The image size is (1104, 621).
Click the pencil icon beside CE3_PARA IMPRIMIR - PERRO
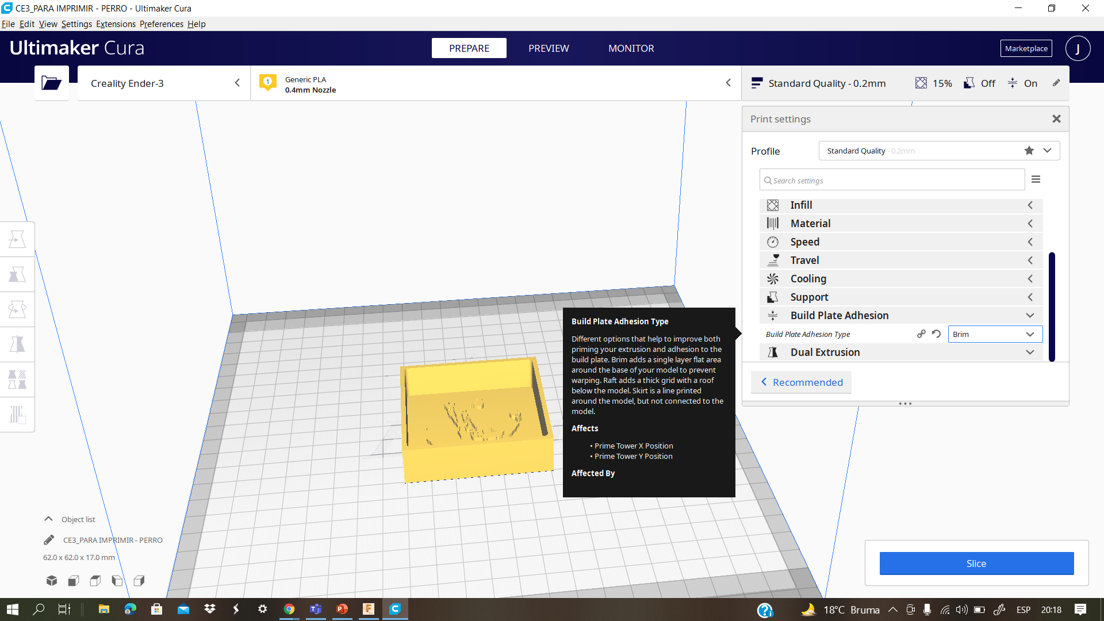click(49, 540)
